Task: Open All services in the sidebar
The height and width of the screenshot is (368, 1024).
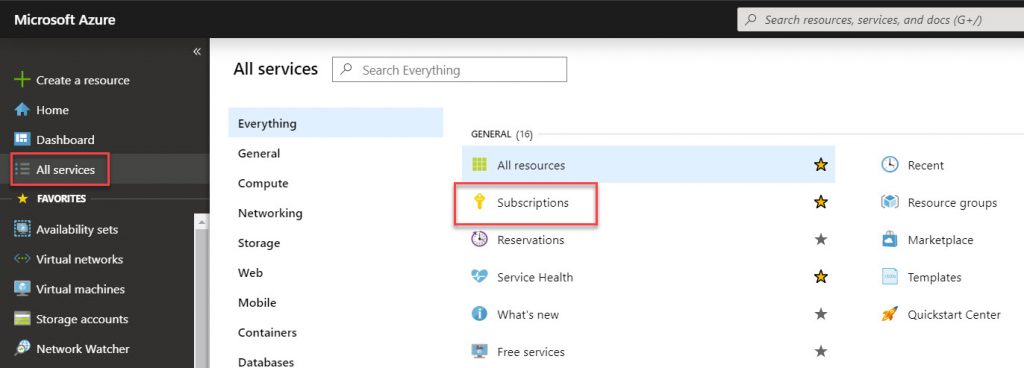Action: pos(60,170)
